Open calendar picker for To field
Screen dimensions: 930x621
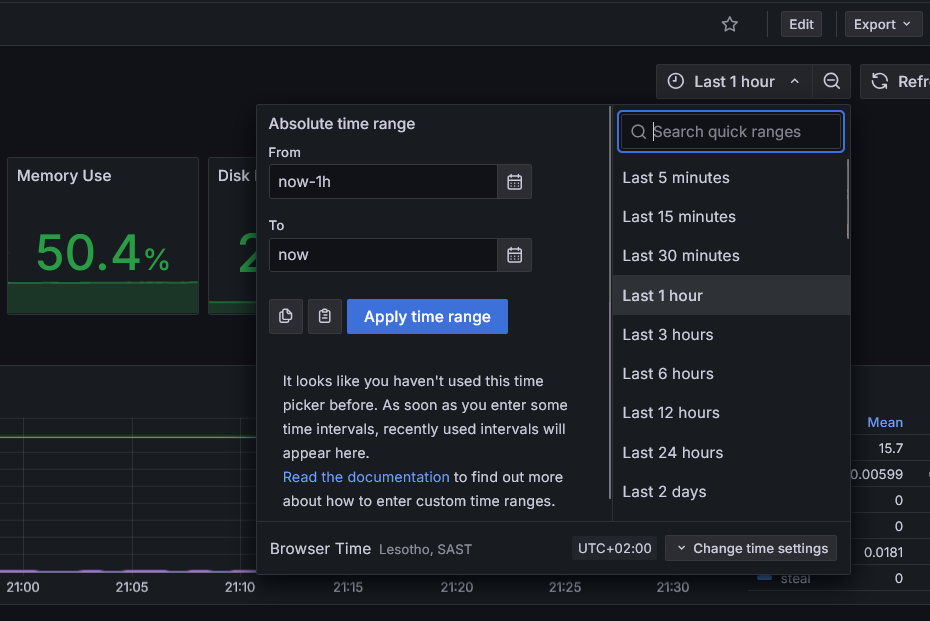click(x=514, y=255)
